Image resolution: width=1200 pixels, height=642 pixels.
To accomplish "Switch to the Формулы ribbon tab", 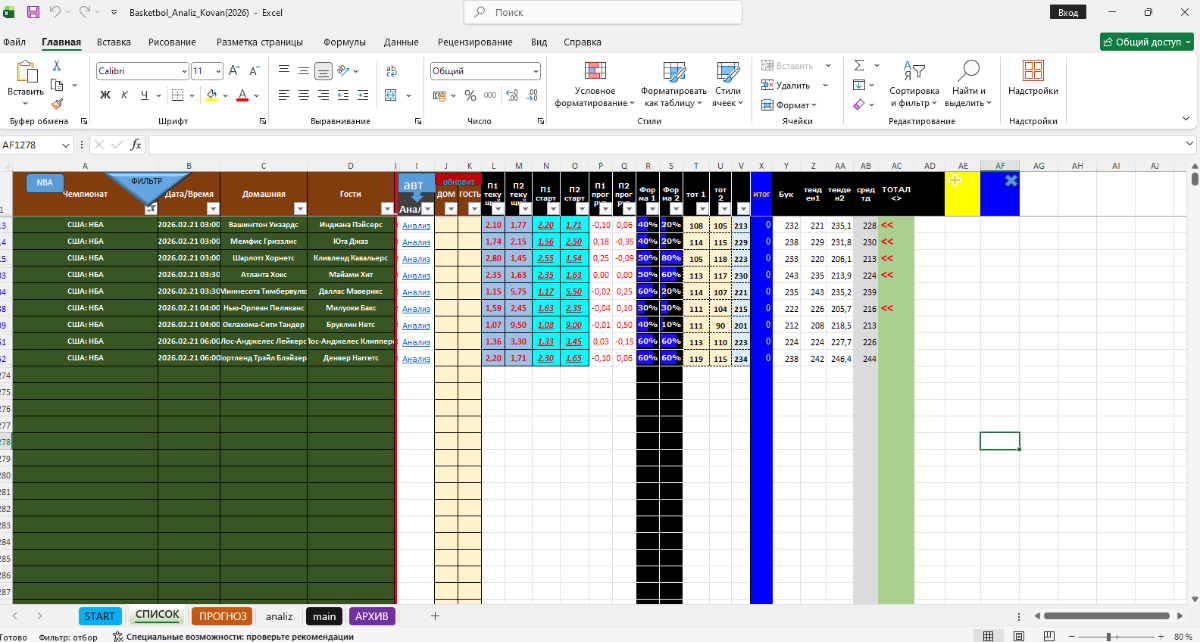I will click(x=343, y=42).
